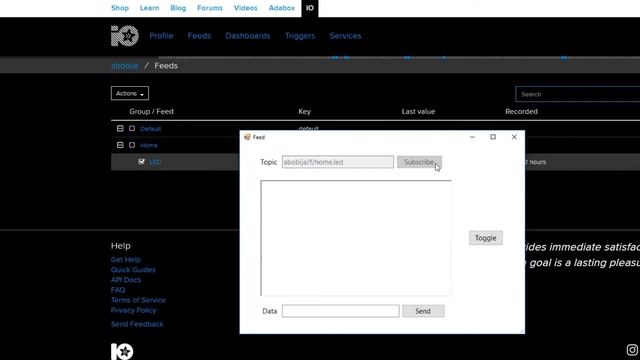Click Subscribe in the Feed window
Image resolution: width=640 pixels, height=360 pixels.
click(x=419, y=162)
